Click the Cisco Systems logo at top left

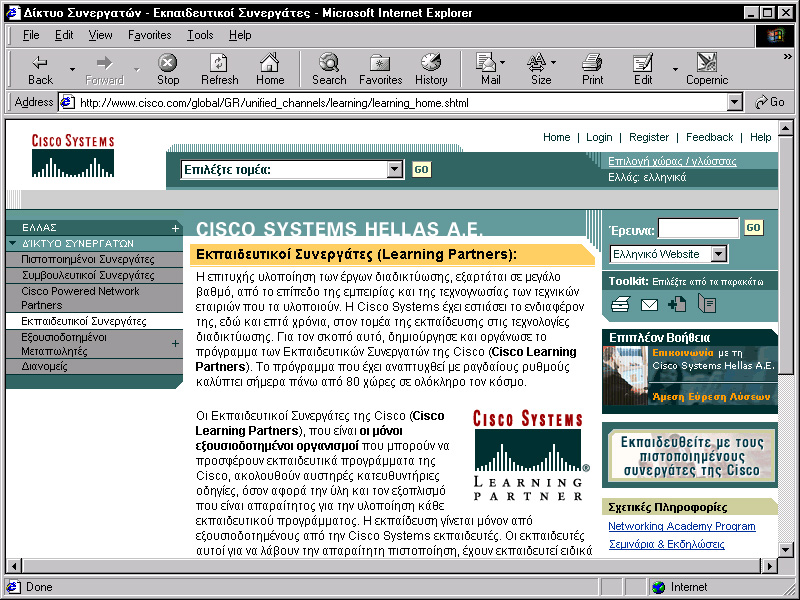(73, 156)
